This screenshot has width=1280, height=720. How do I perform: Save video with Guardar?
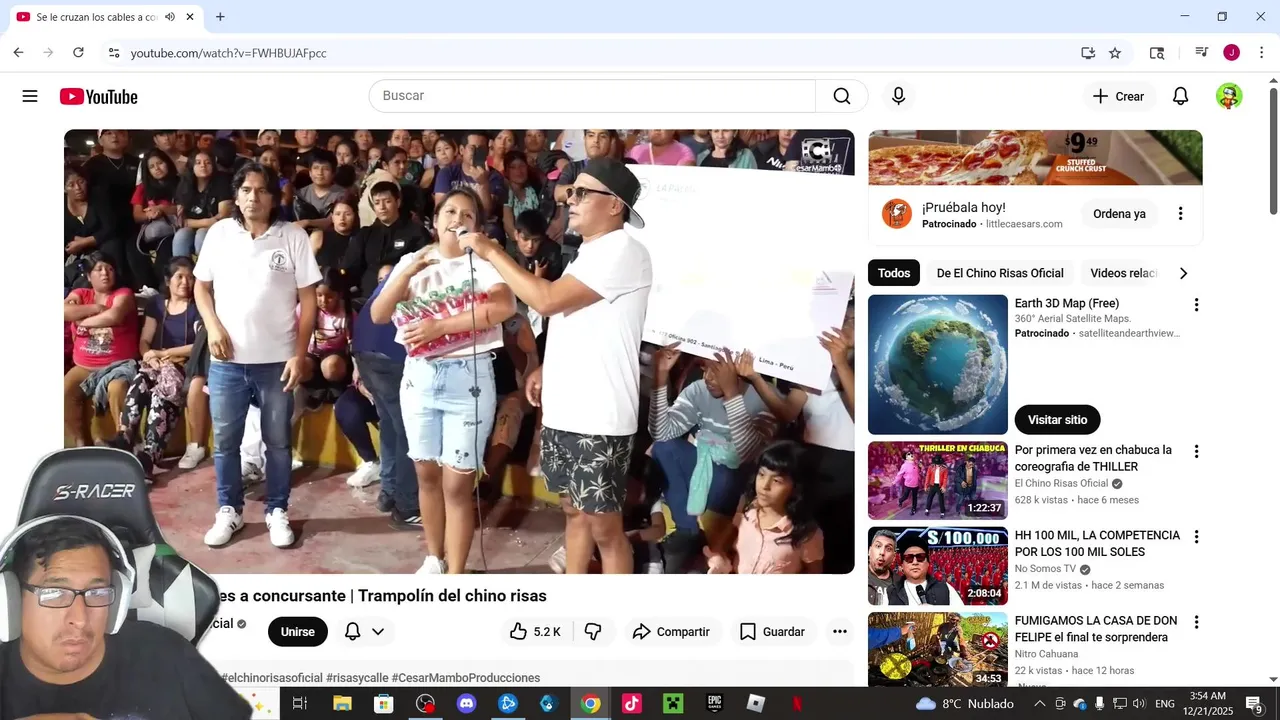click(x=772, y=632)
